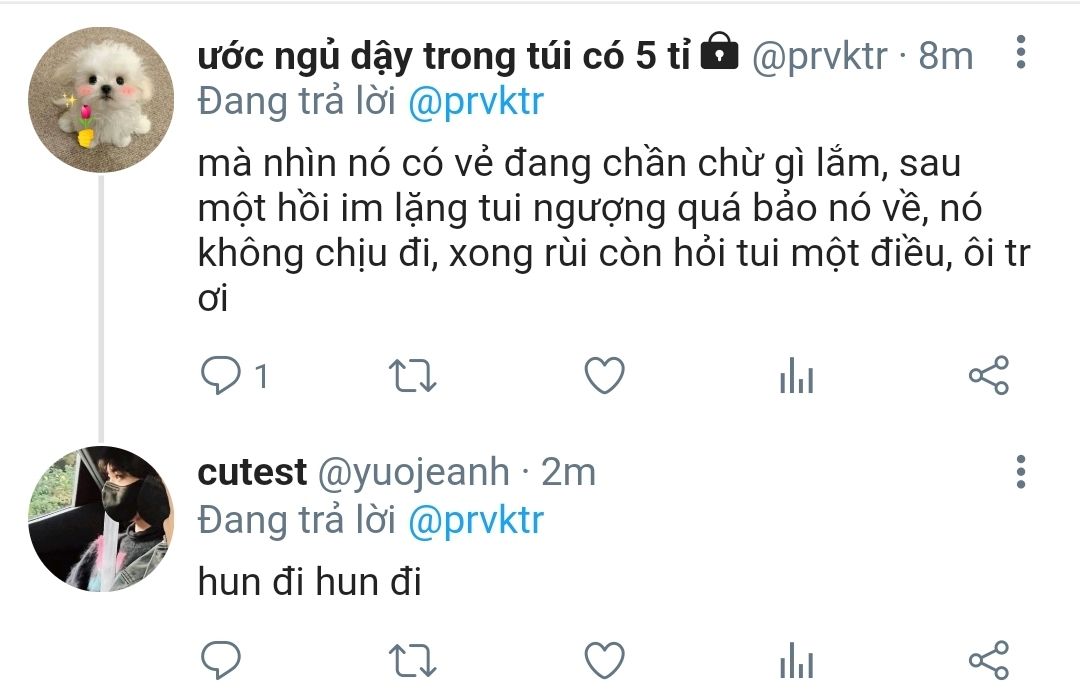Open more options menu for first tweet

click(x=1021, y=52)
